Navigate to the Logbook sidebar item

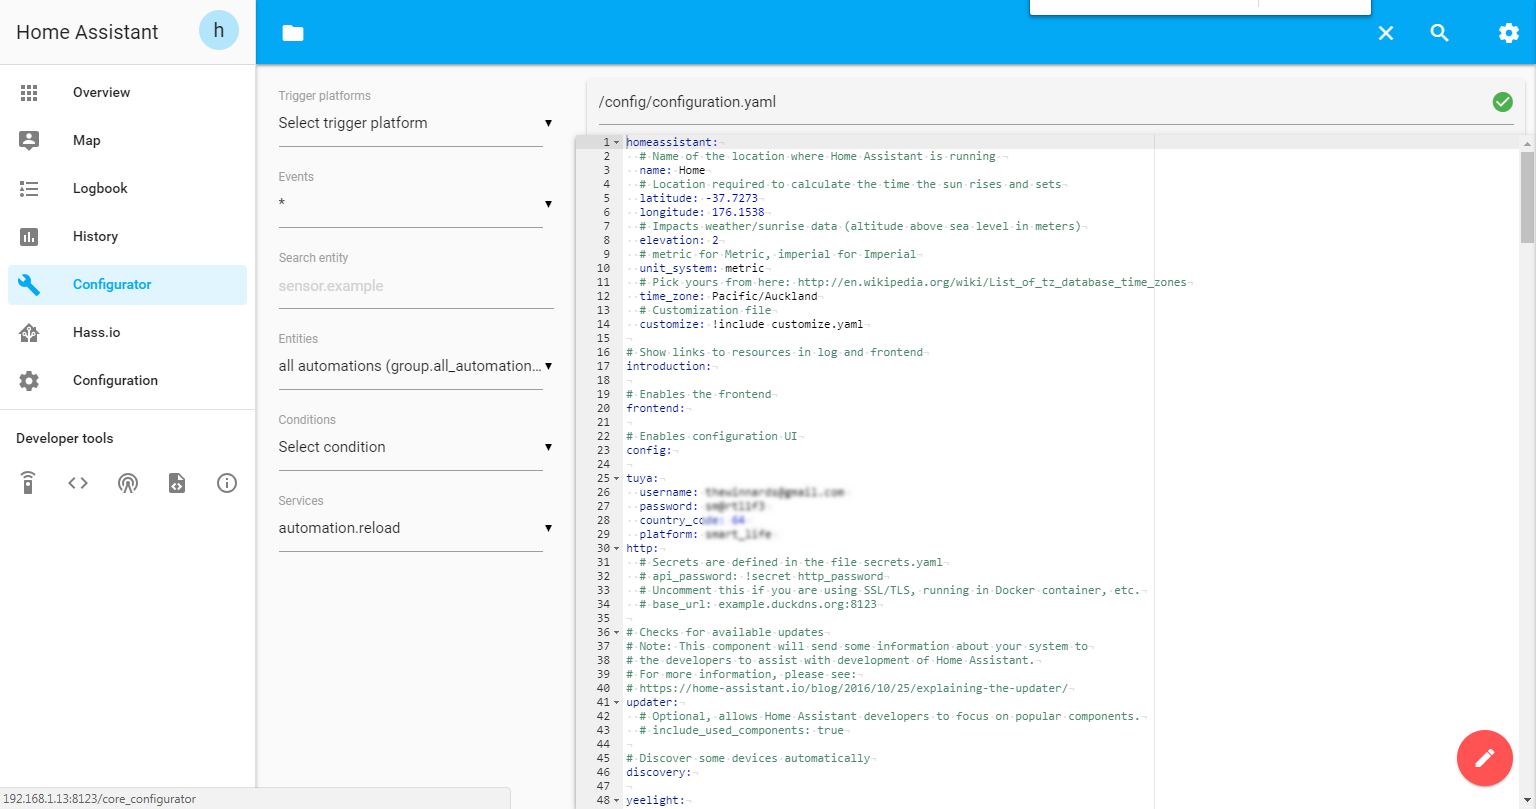(100, 188)
